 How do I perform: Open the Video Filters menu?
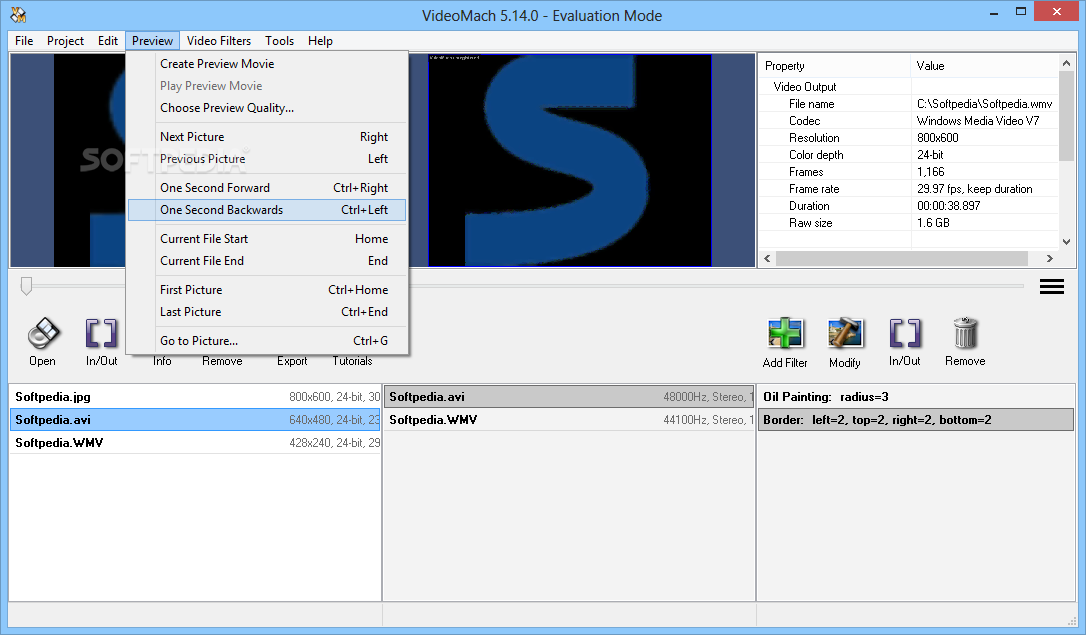219,41
